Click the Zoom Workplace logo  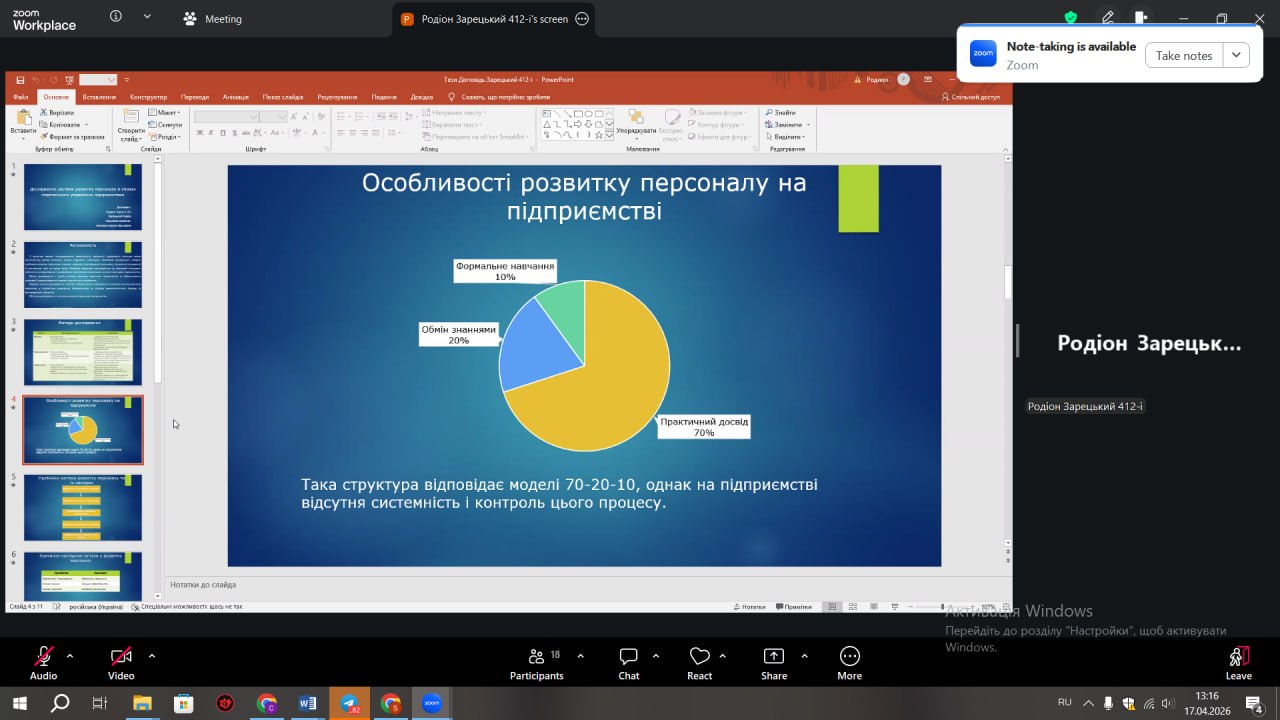click(x=44, y=18)
